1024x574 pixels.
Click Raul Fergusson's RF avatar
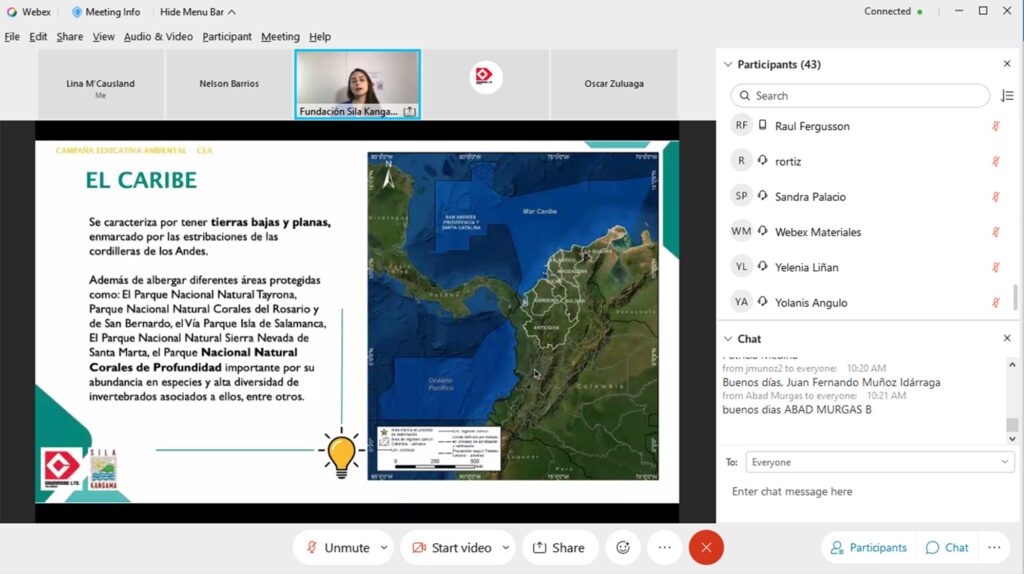[741, 125]
